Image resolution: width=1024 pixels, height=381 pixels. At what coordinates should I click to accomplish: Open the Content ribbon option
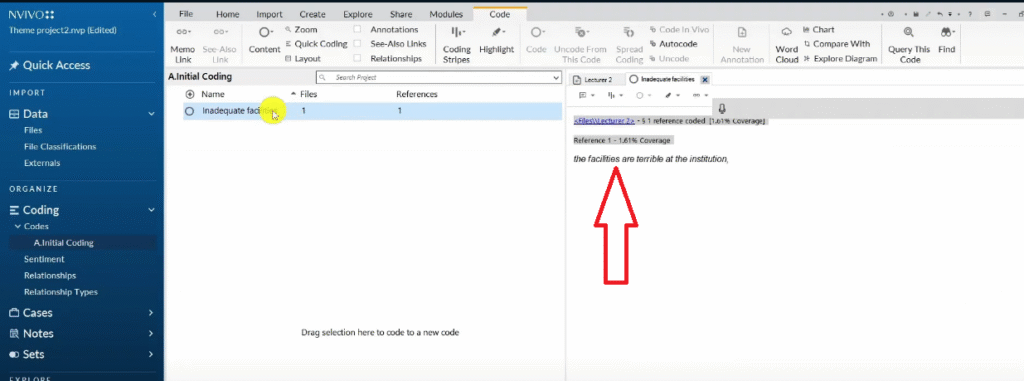point(264,41)
